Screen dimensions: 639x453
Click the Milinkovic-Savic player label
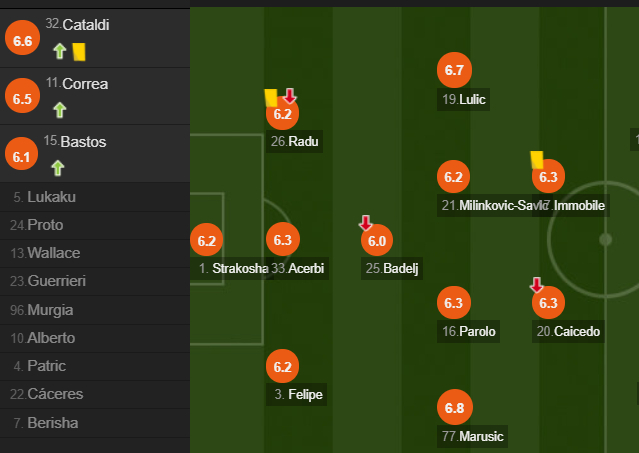[495, 206]
